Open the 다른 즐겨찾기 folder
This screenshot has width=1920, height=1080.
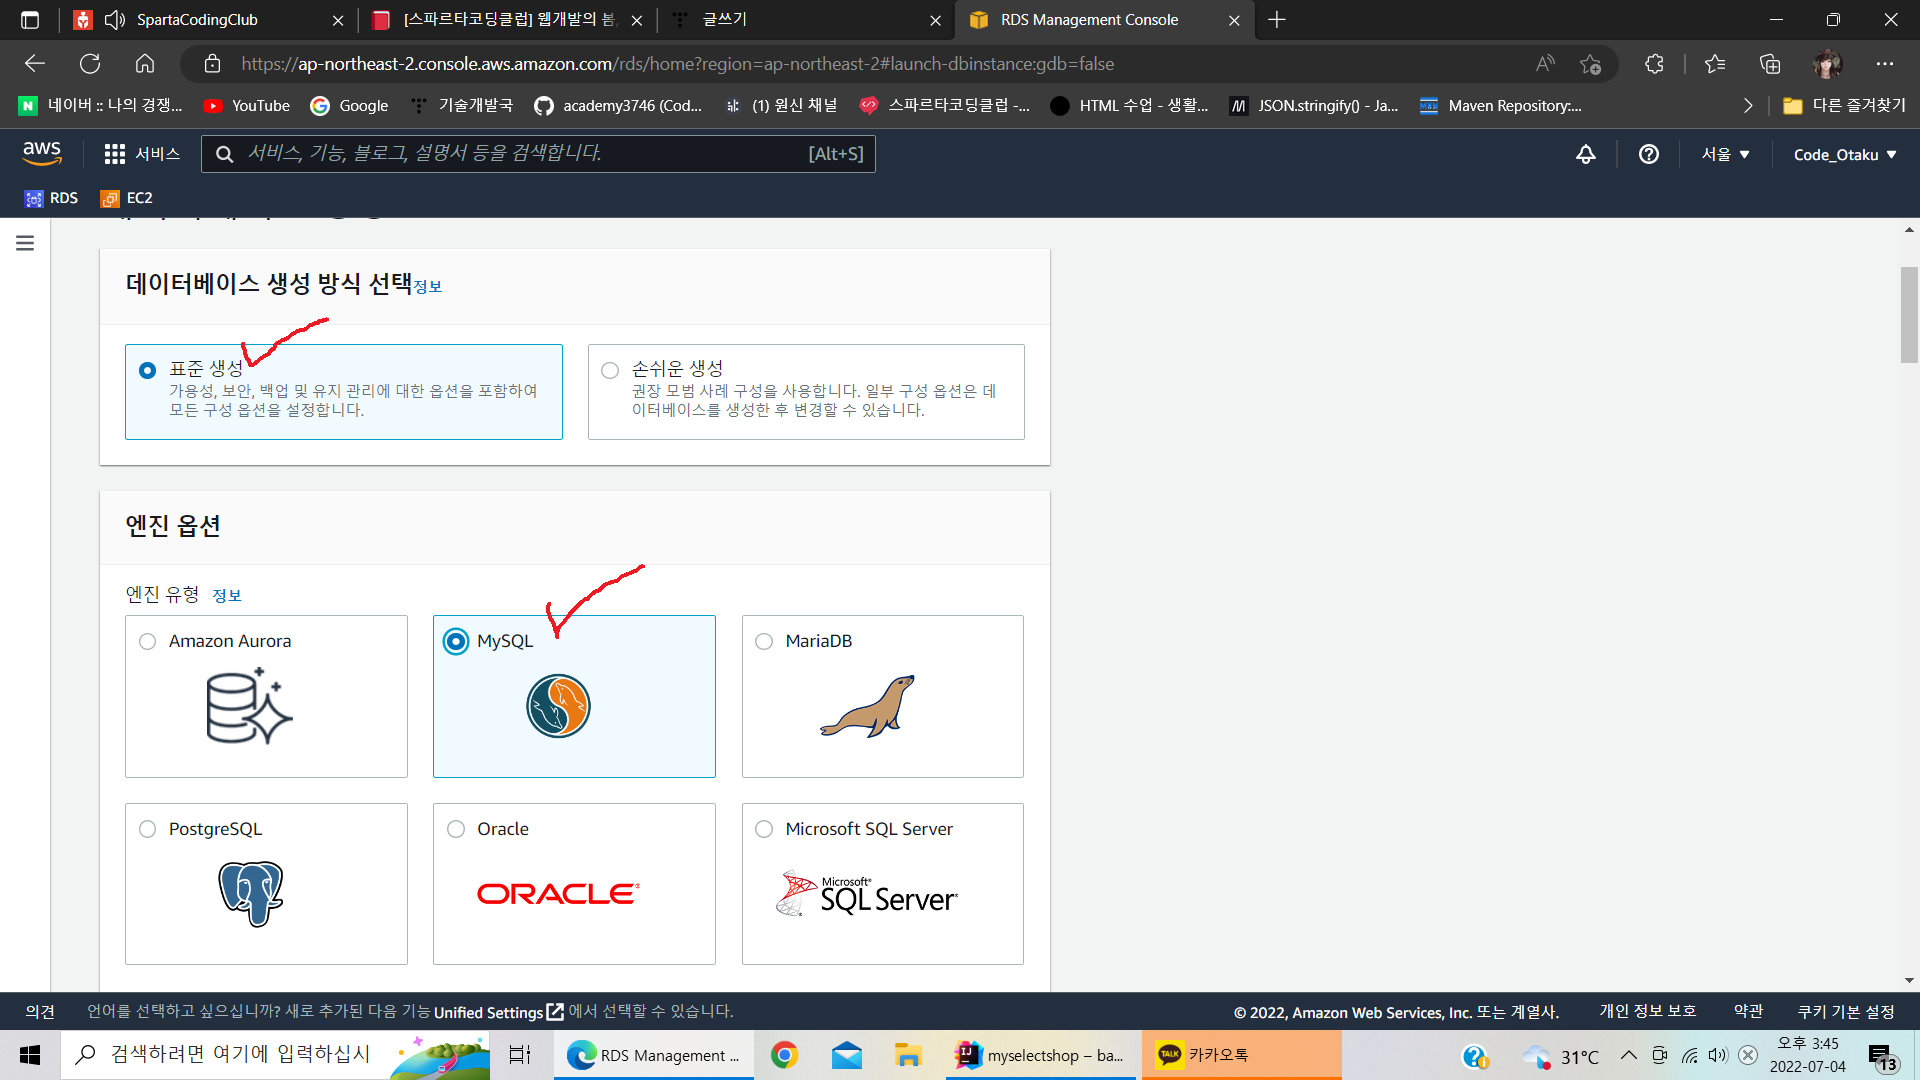(1845, 106)
